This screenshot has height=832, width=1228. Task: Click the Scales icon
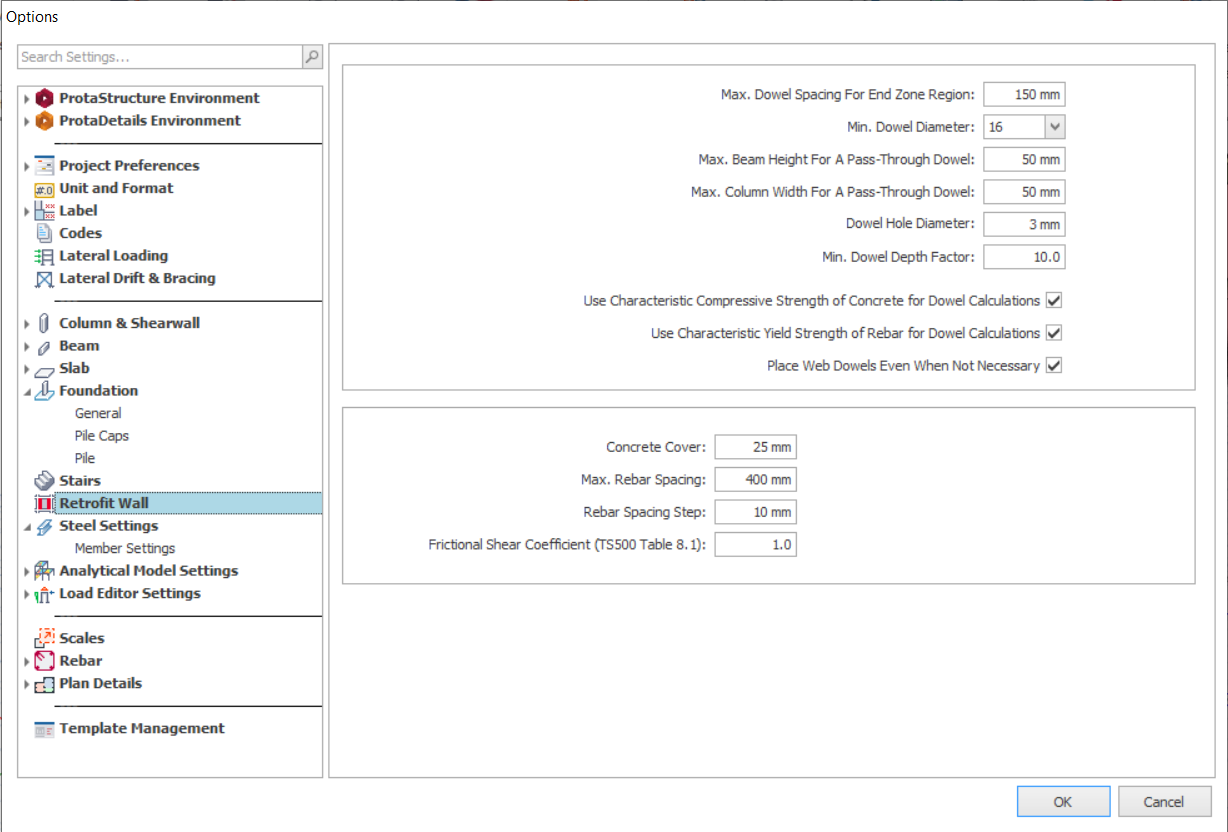pyautogui.click(x=44, y=638)
